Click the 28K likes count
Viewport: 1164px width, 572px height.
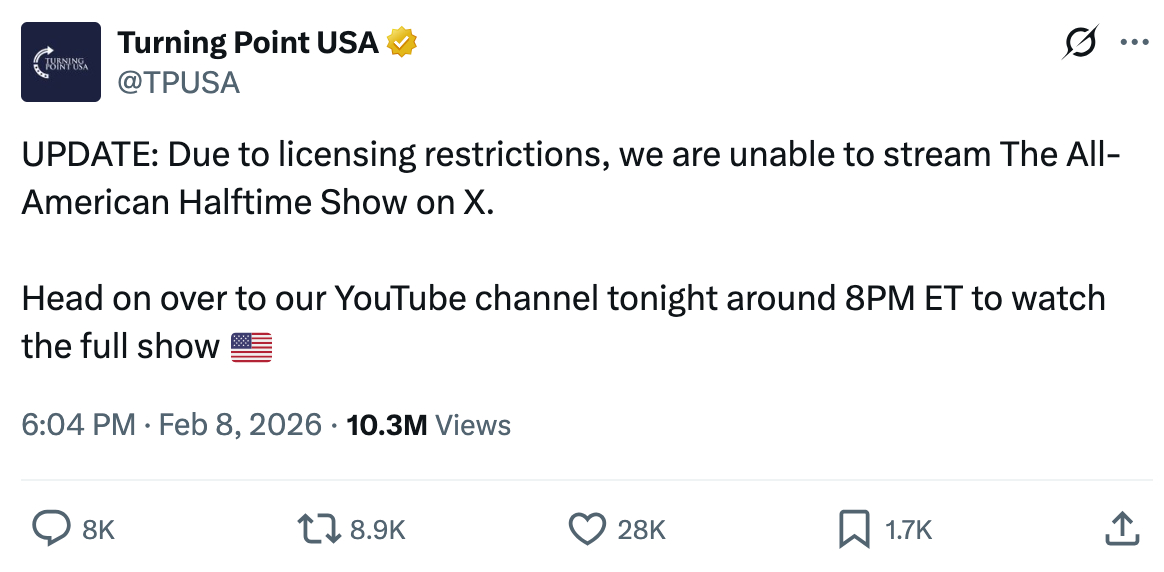pyautogui.click(x=641, y=530)
